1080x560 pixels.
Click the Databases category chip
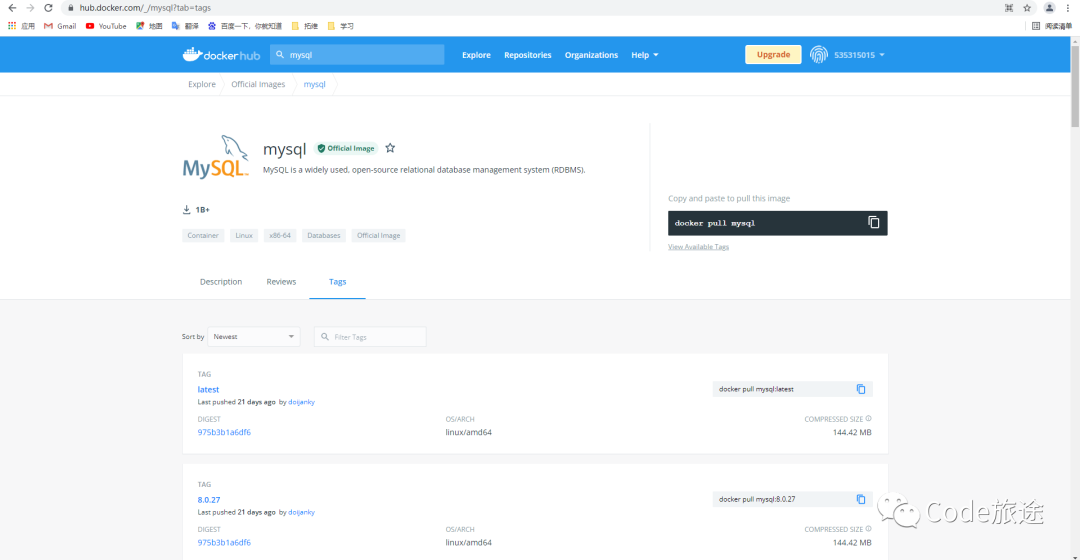(x=324, y=236)
